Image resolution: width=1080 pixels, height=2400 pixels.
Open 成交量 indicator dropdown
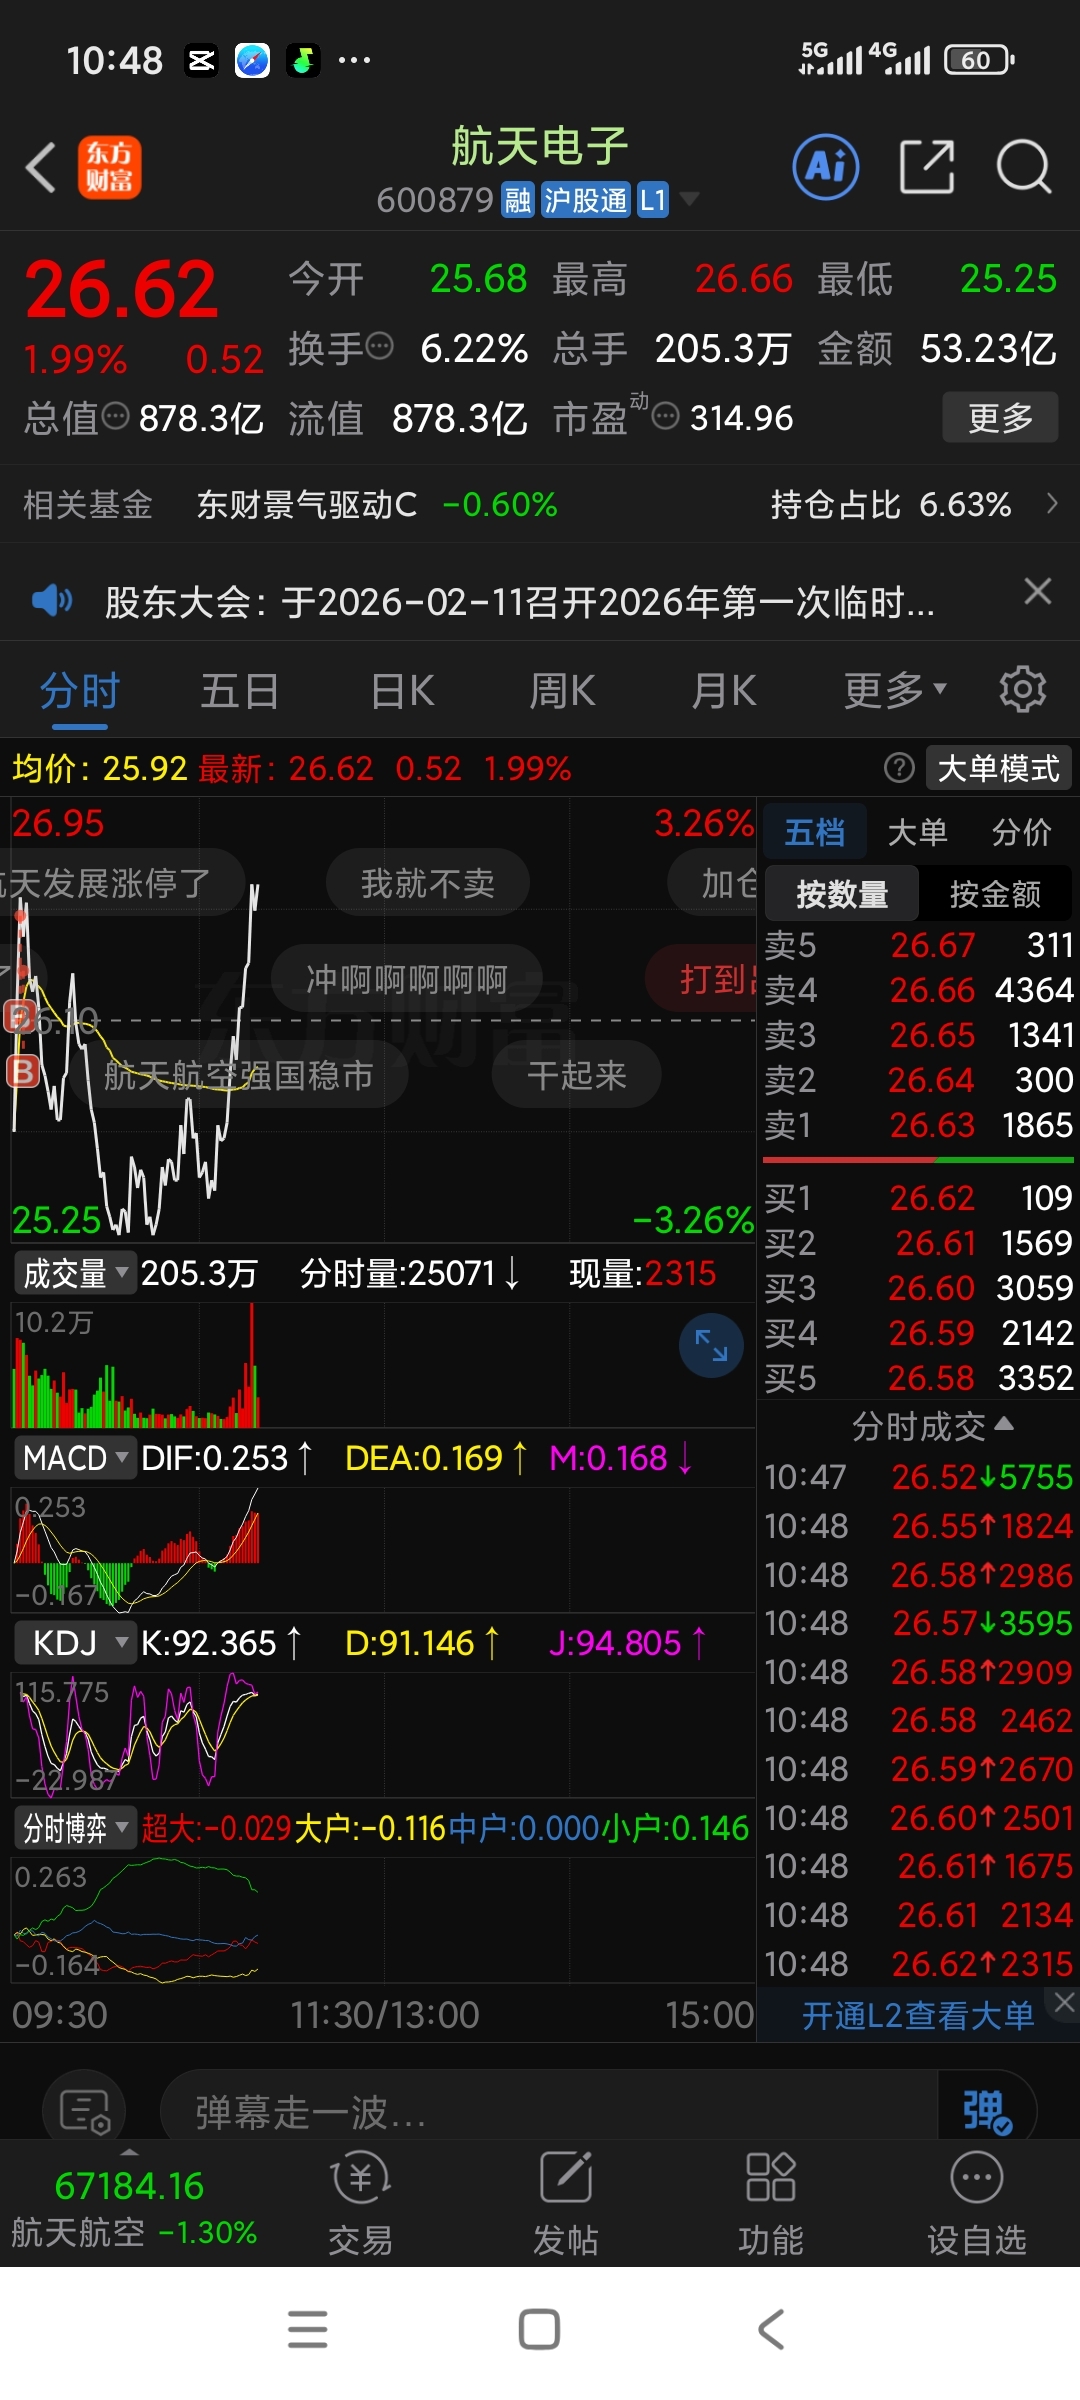(75, 1273)
